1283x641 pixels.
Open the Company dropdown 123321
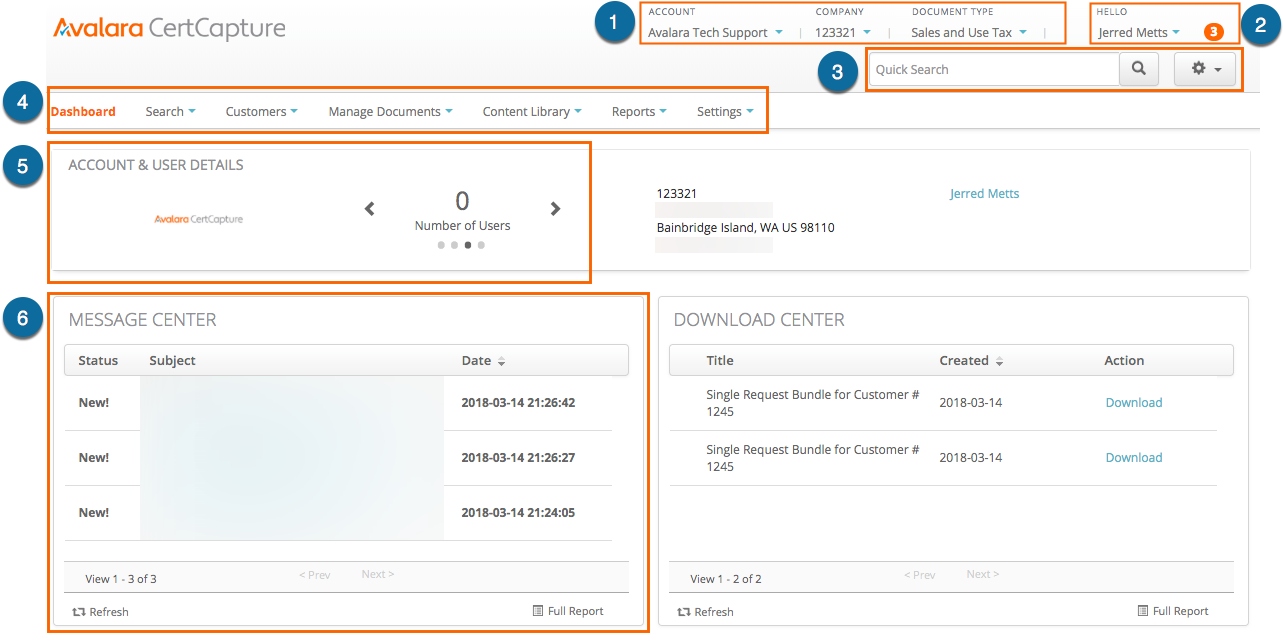[x=843, y=32]
